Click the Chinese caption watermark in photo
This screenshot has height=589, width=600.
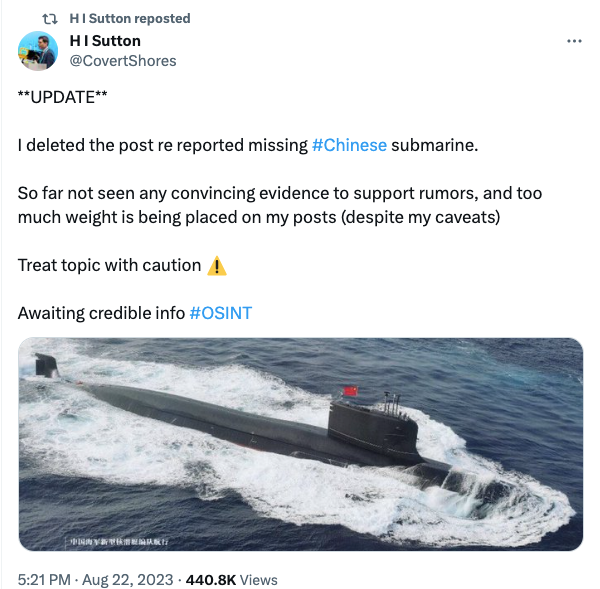[x=118, y=541]
